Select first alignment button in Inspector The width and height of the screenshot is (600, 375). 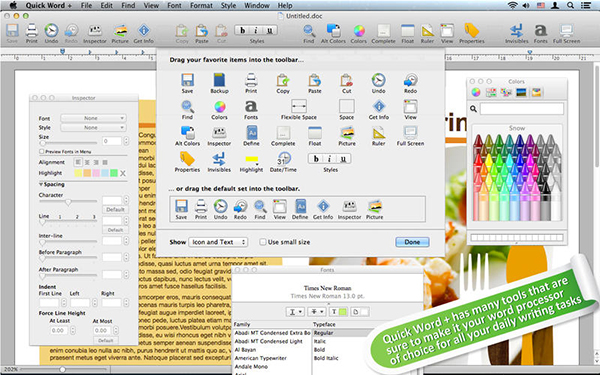pos(78,162)
